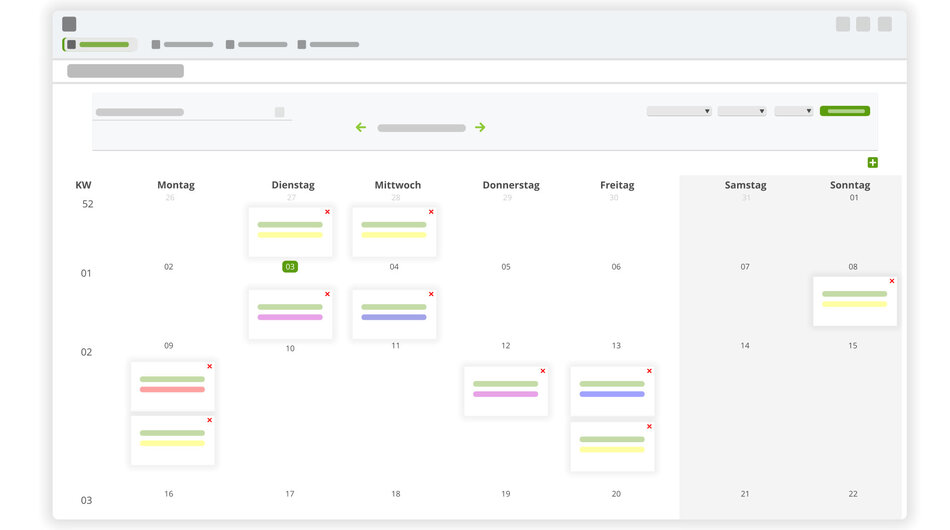The width and height of the screenshot is (950, 530).
Task: Click the small square icon in the search field
Action: click(x=279, y=112)
